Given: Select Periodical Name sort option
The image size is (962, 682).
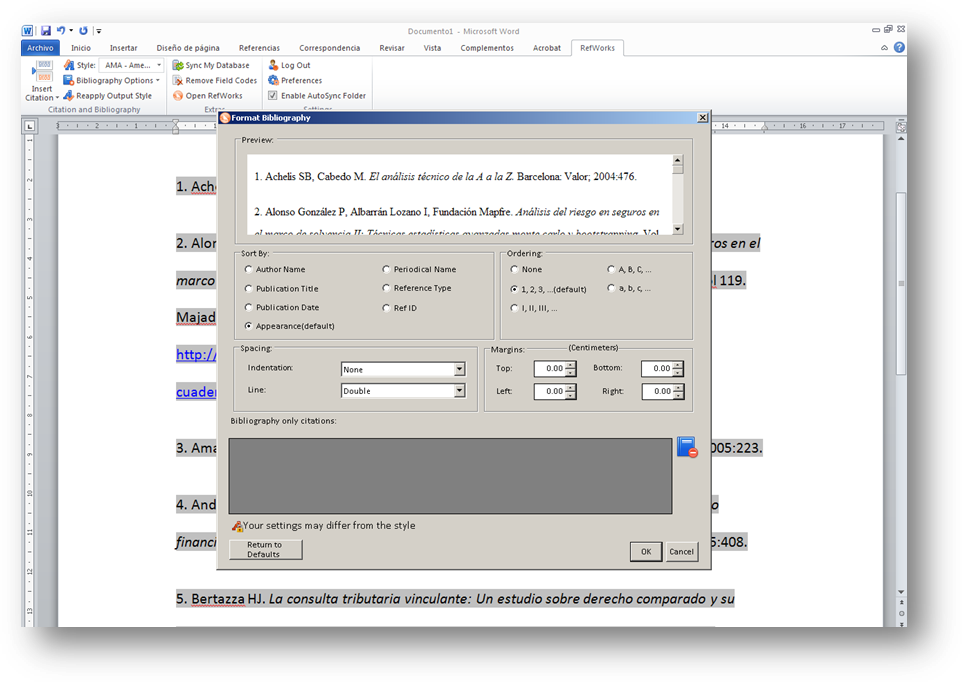Looking at the screenshot, I should pyautogui.click(x=386, y=269).
